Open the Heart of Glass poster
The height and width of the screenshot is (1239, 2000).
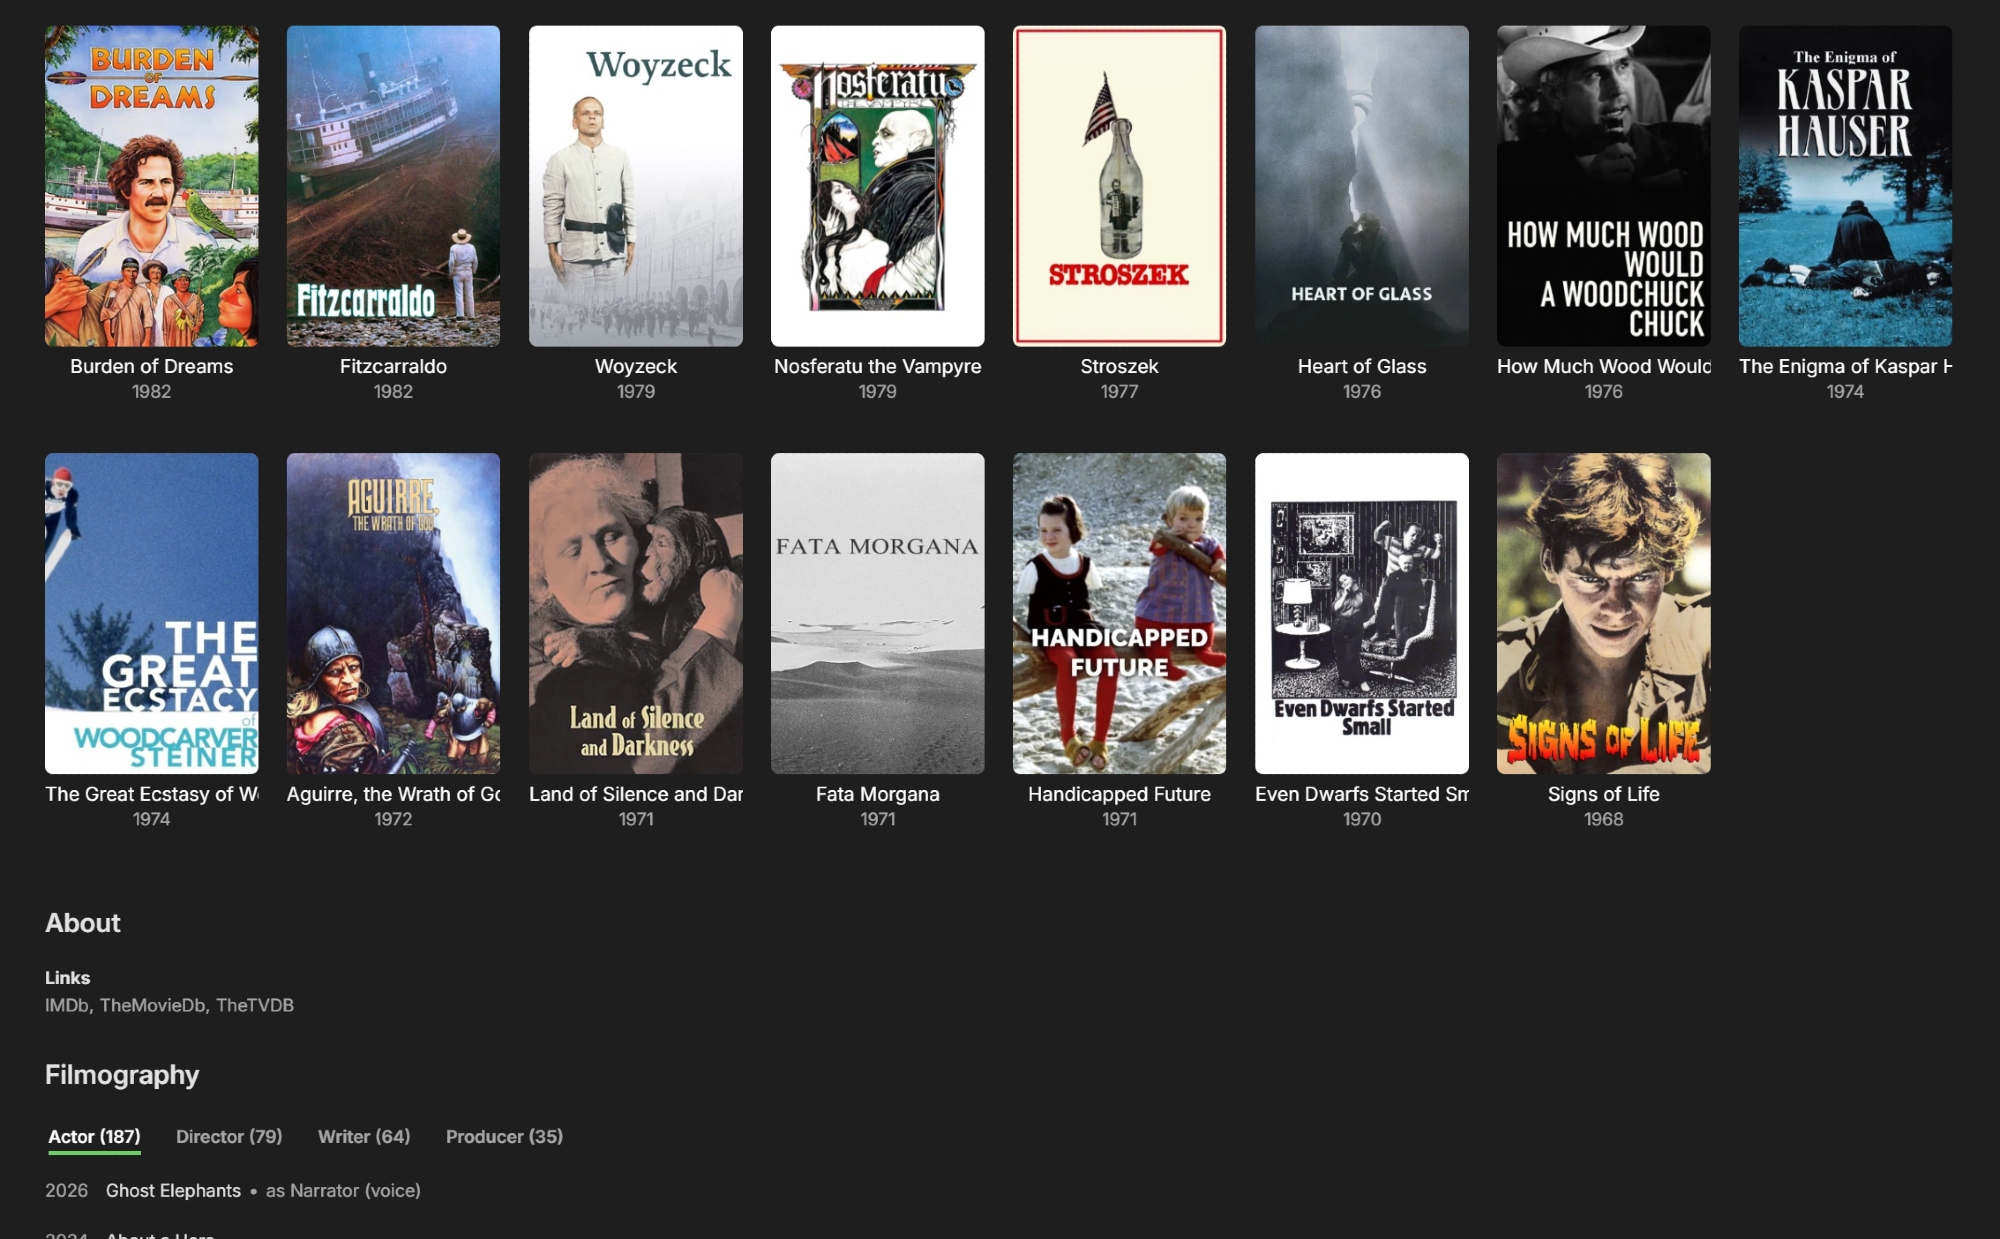[1361, 186]
